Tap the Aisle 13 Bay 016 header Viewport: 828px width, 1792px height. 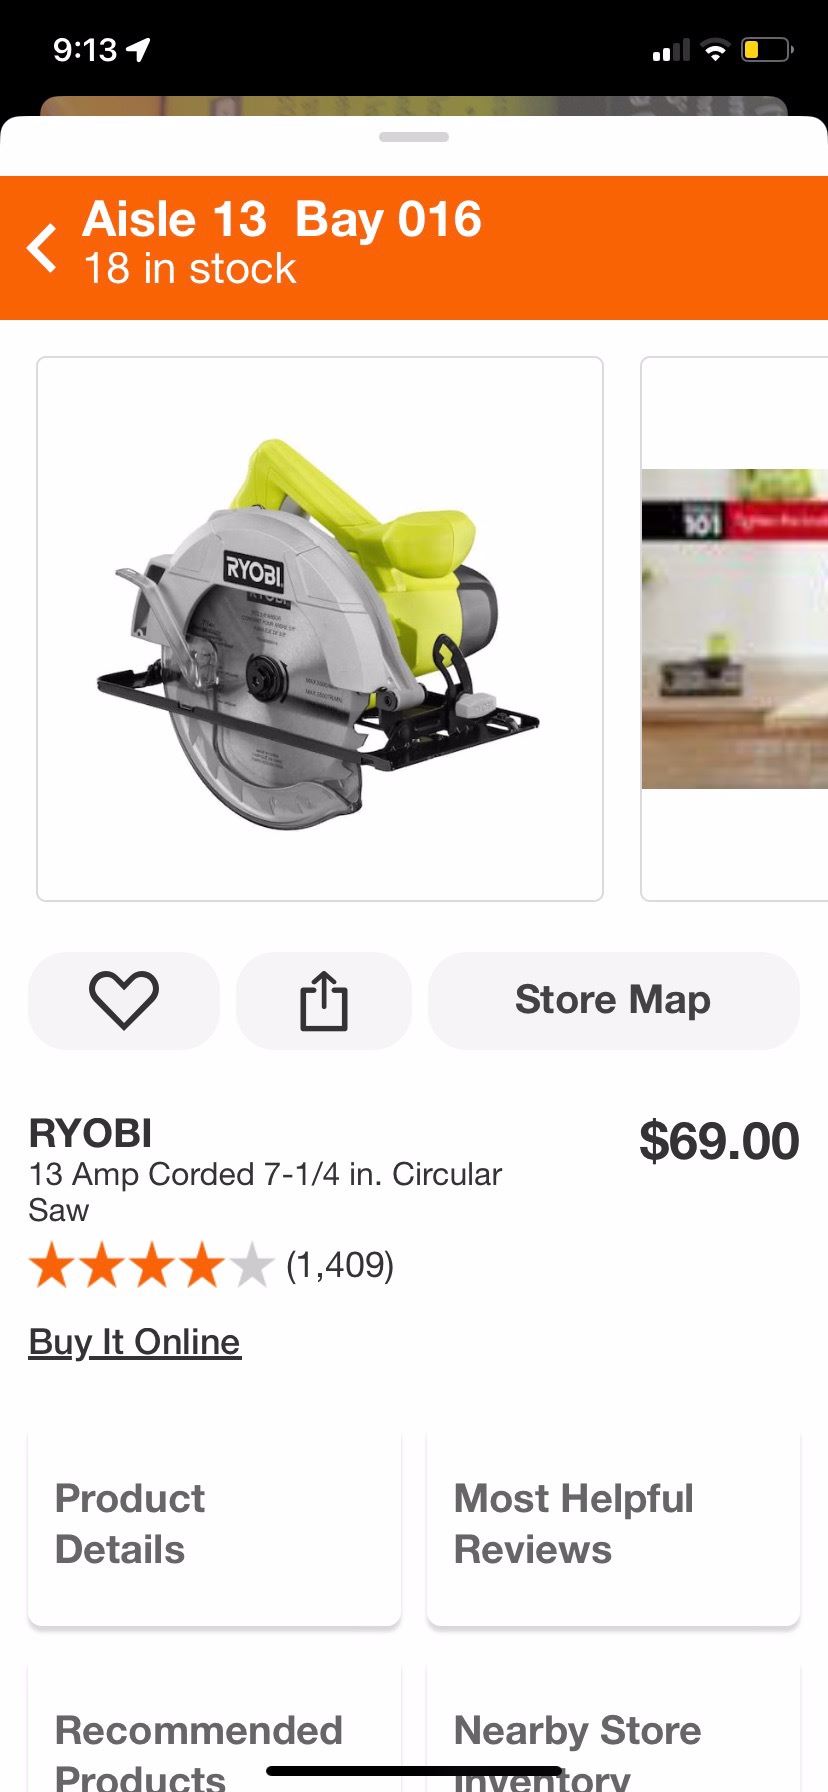click(282, 219)
